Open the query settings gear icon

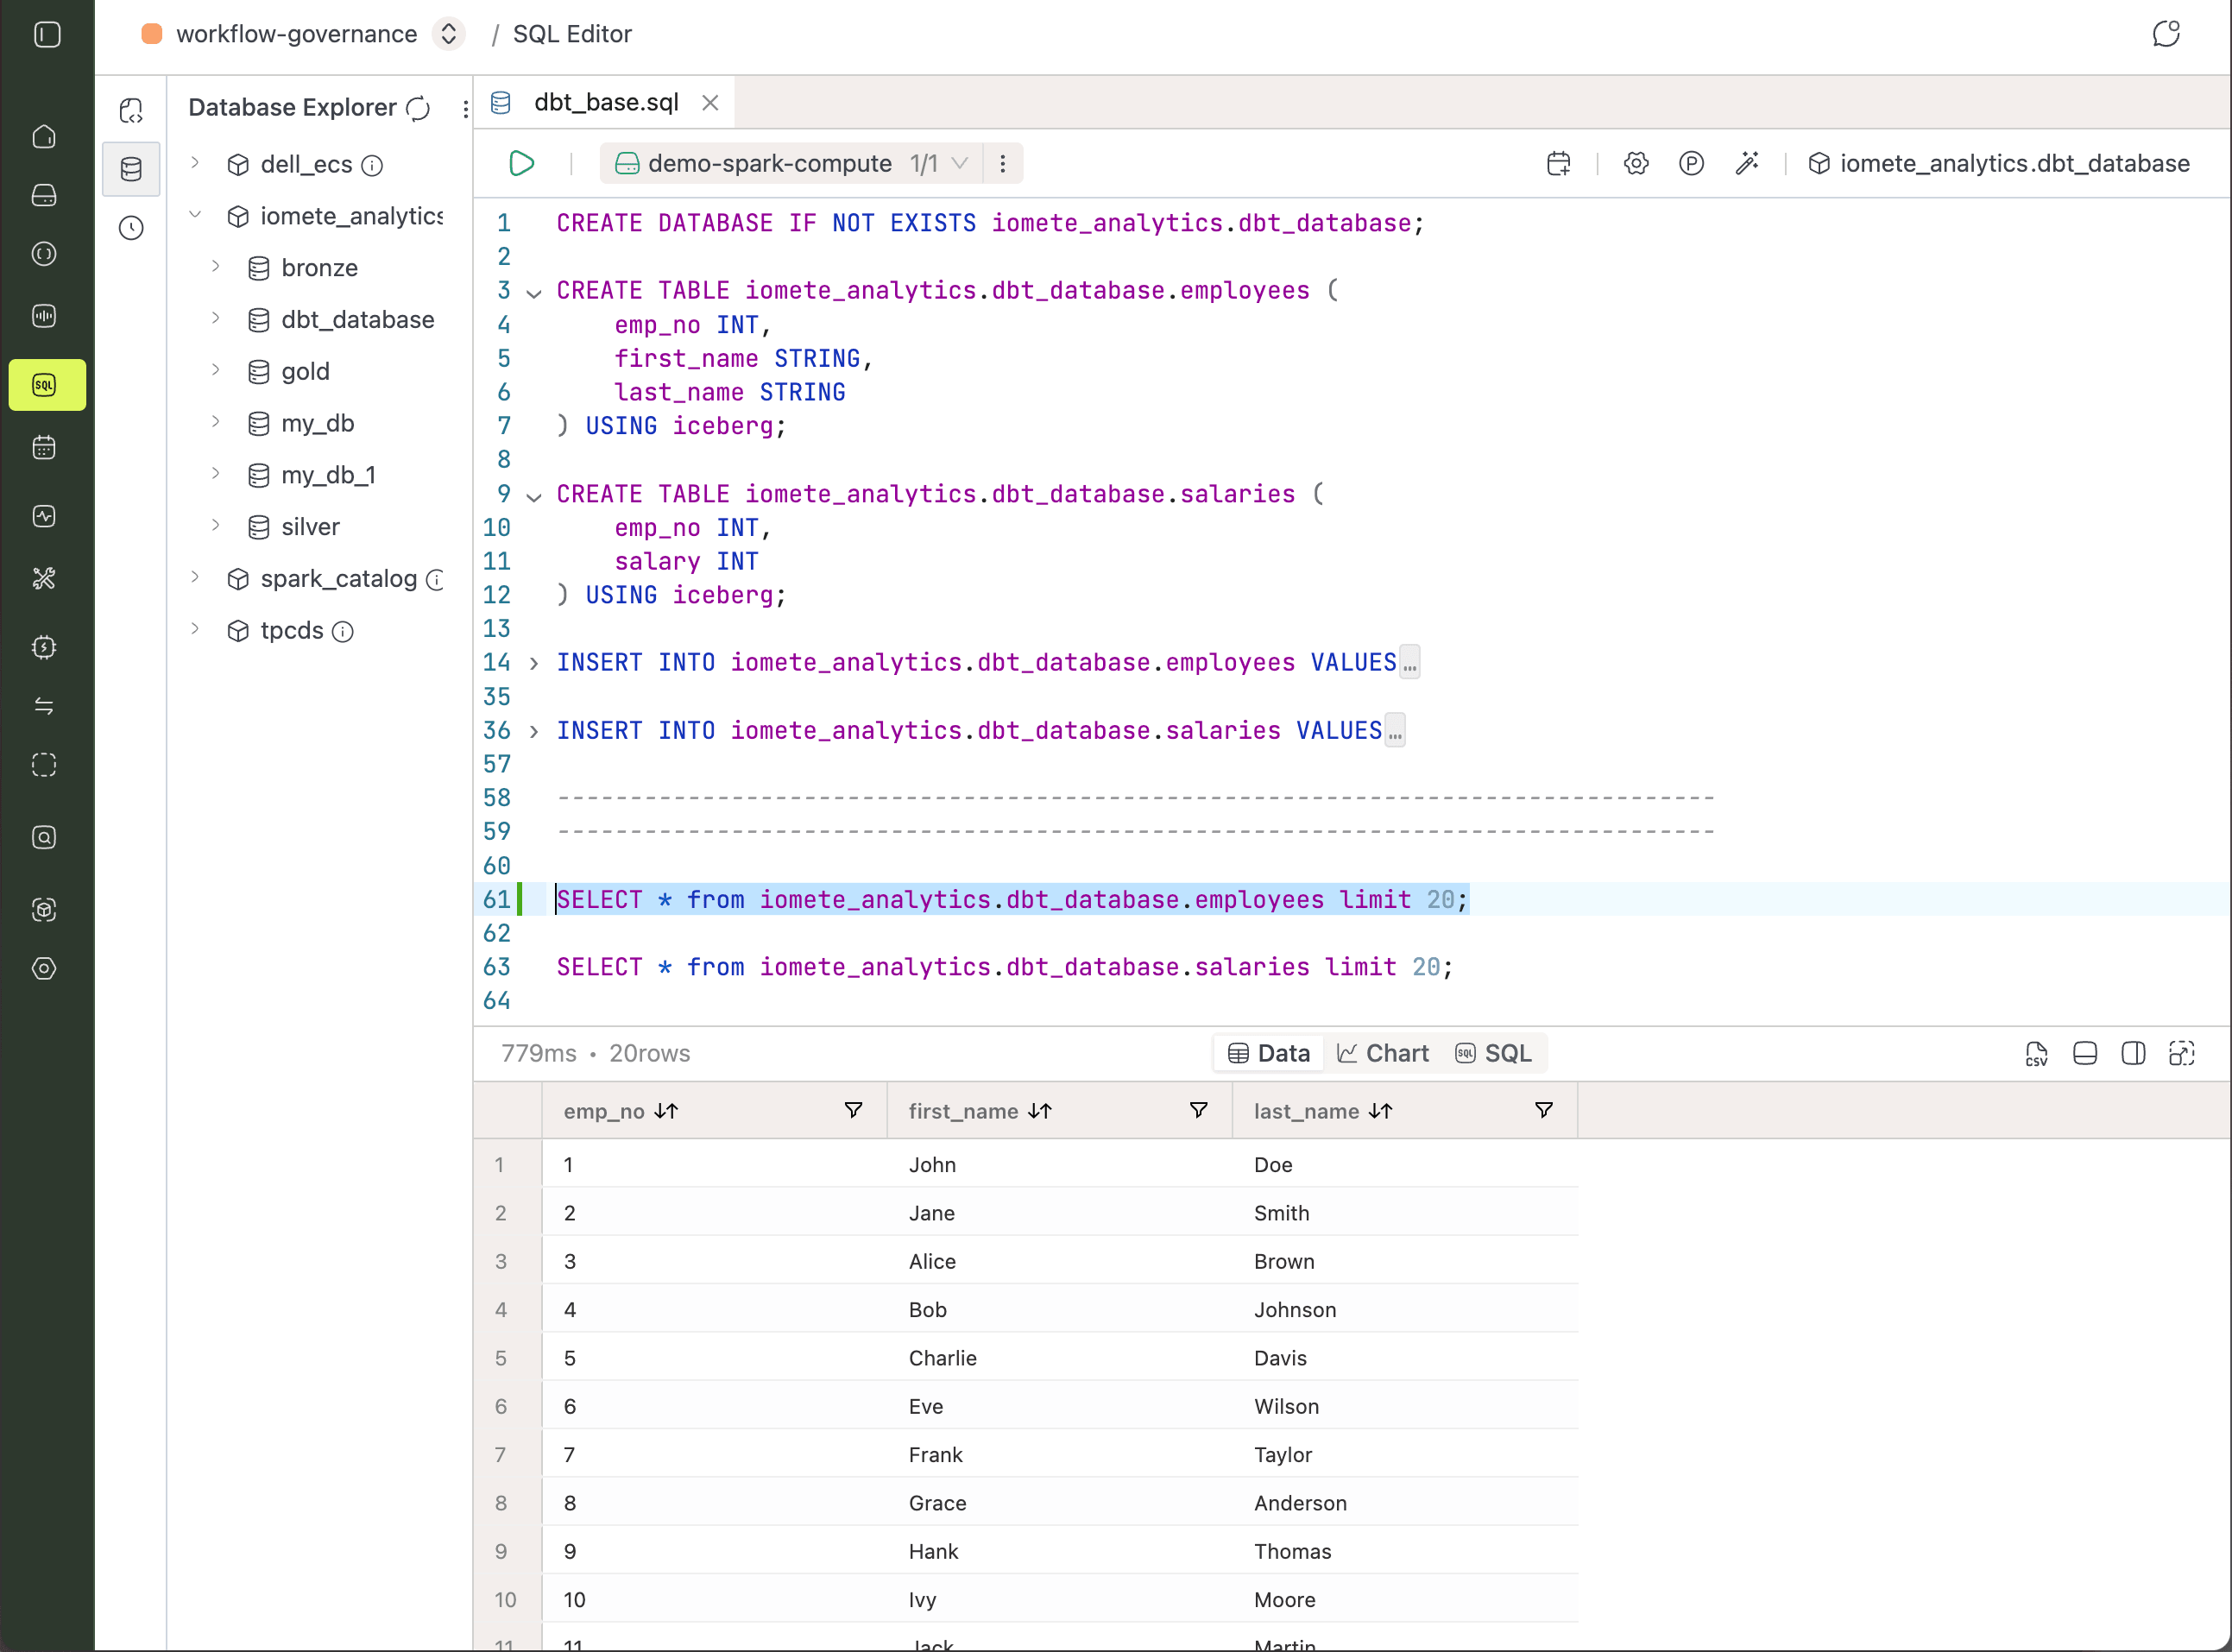(1636, 163)
